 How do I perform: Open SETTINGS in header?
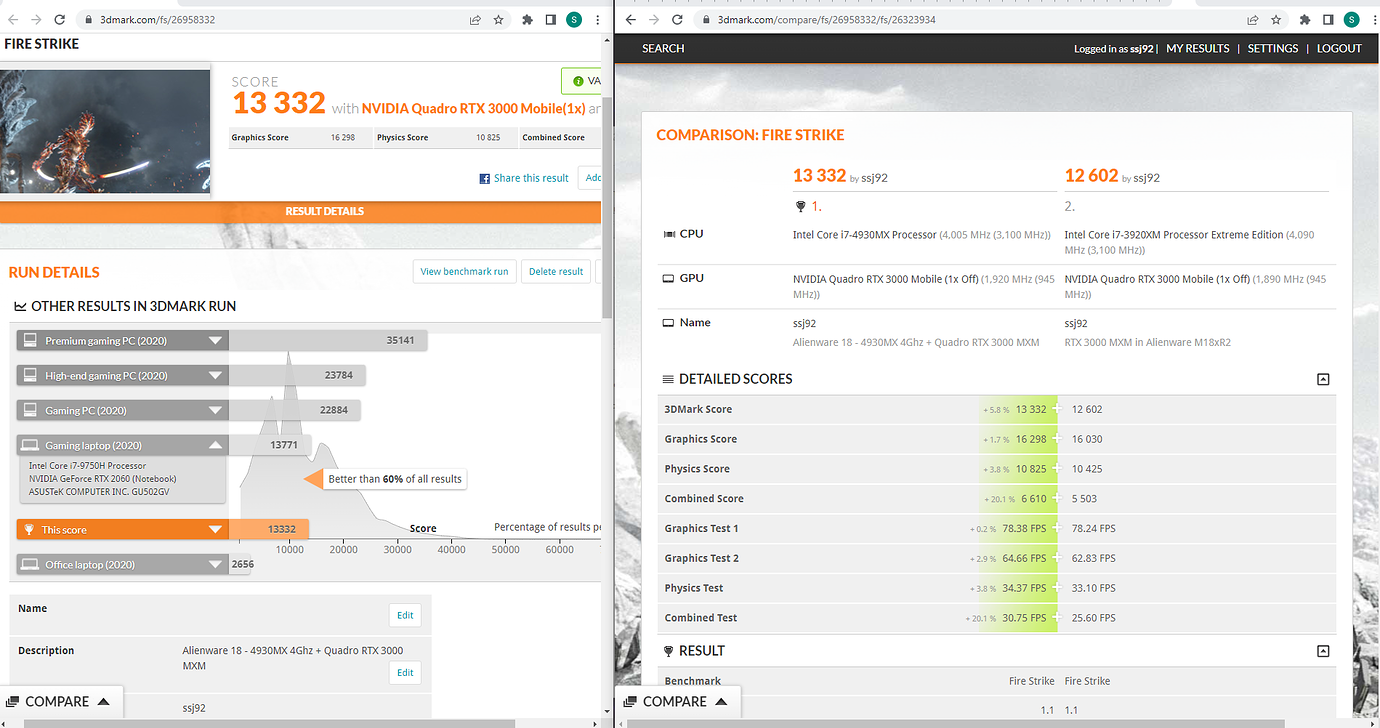1273,48
